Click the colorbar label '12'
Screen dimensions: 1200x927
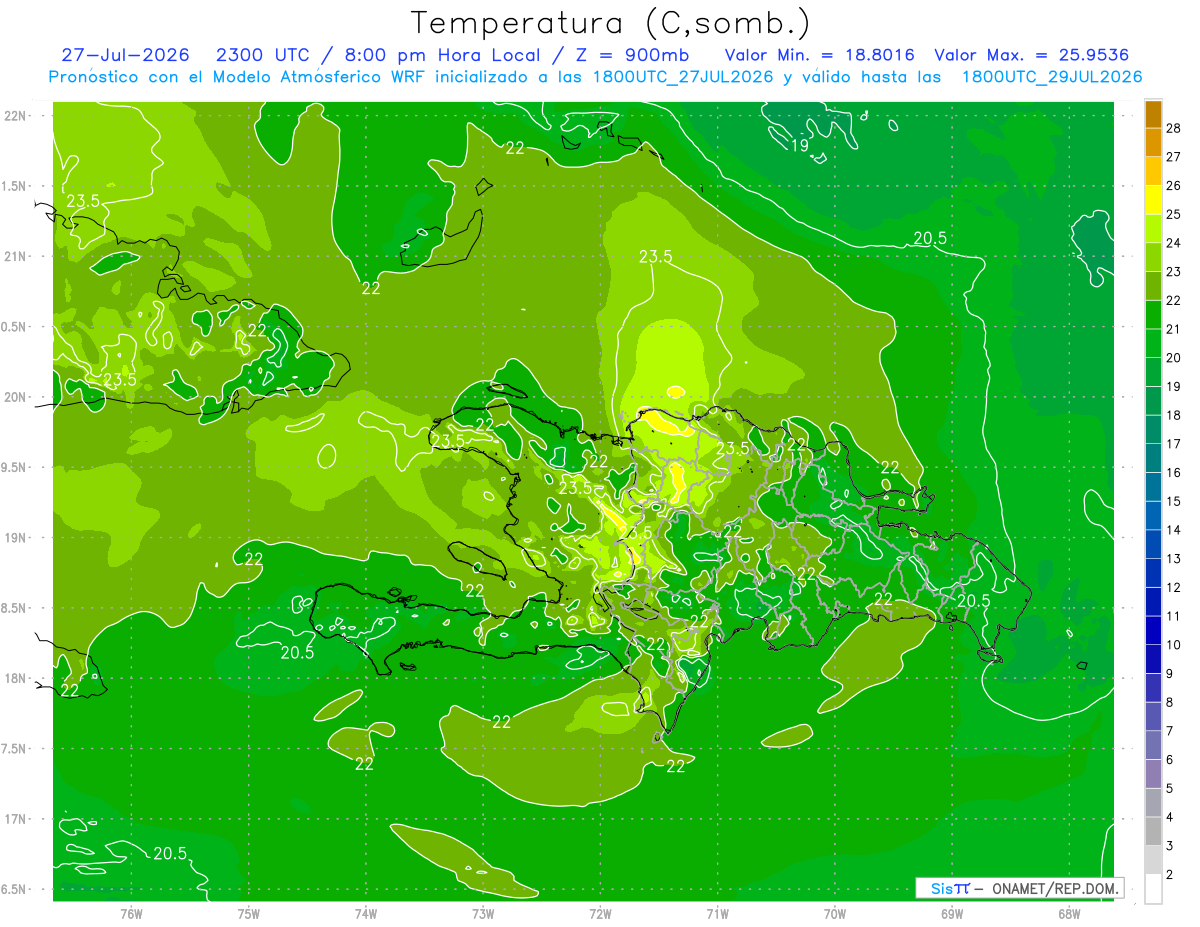(1175, 587)
